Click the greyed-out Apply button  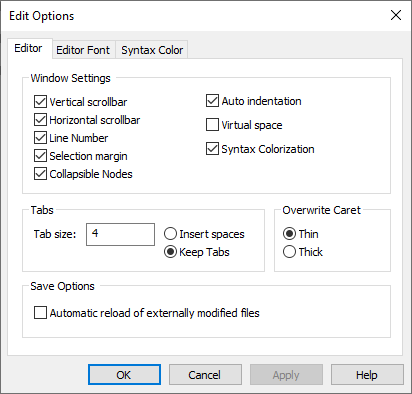(x=286, y=375)
